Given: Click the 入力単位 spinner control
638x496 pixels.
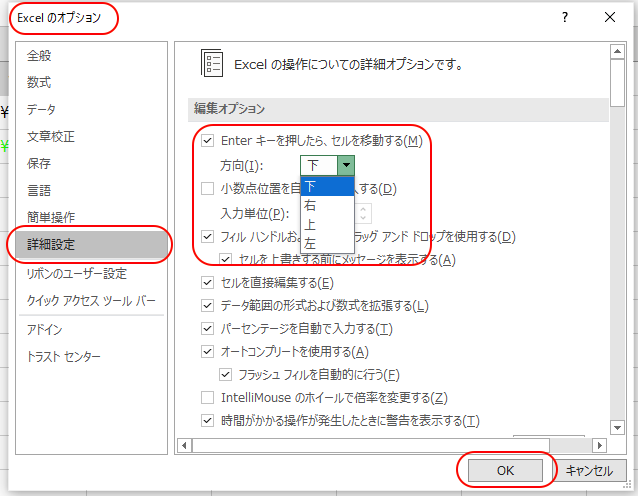Looking at the screenshot, I should (x=363, y=213).
